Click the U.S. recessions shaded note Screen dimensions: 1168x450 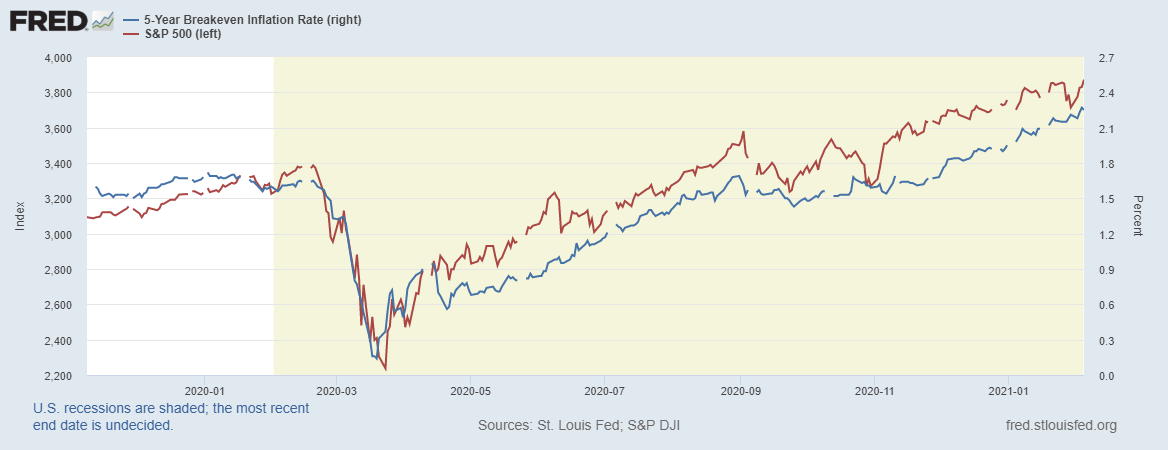pyautogui.click(x=171, y=417)
